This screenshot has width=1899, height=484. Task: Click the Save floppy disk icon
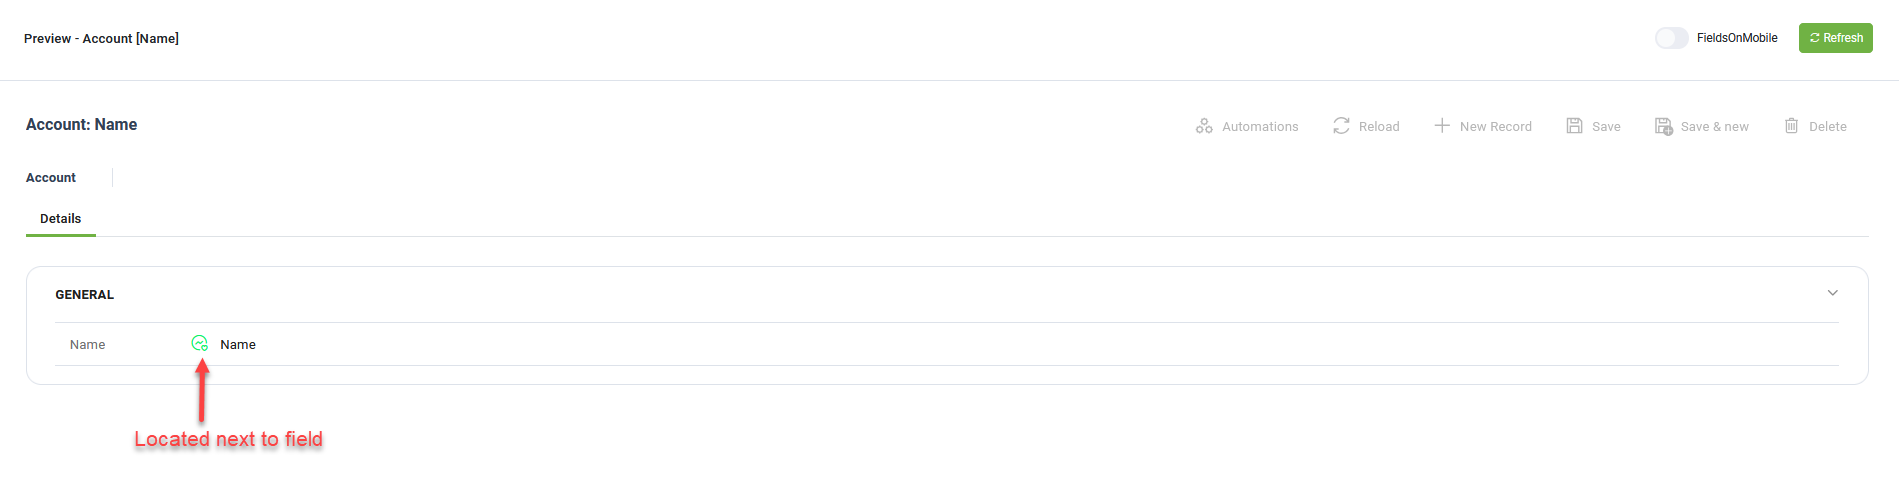coord(1574,126)
